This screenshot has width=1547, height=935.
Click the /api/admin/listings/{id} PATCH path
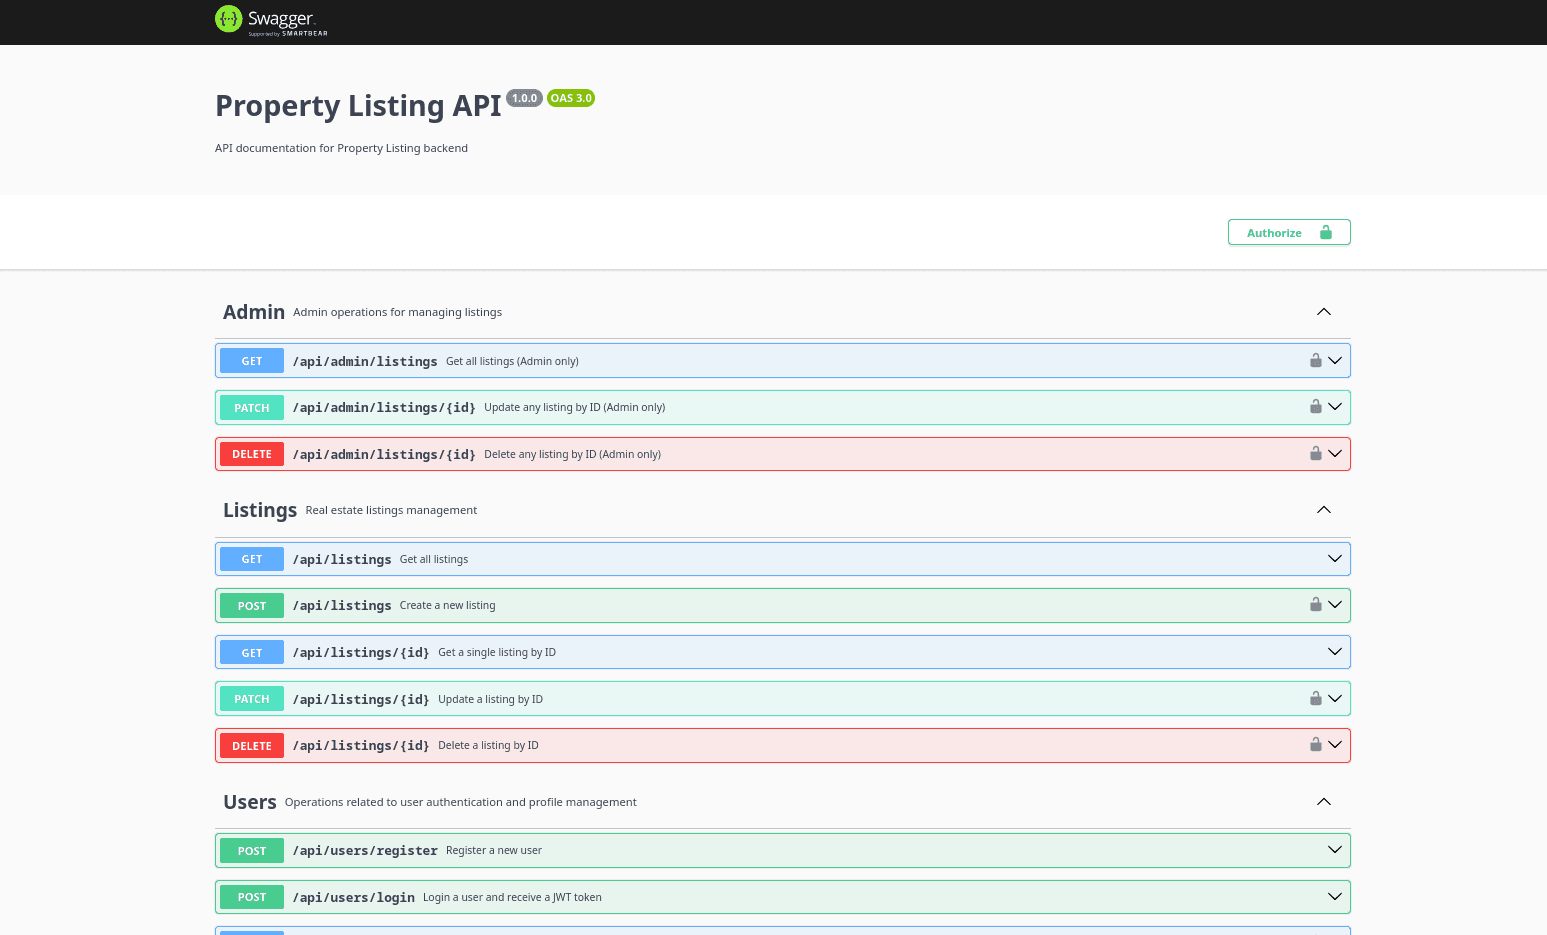point(384,407)
